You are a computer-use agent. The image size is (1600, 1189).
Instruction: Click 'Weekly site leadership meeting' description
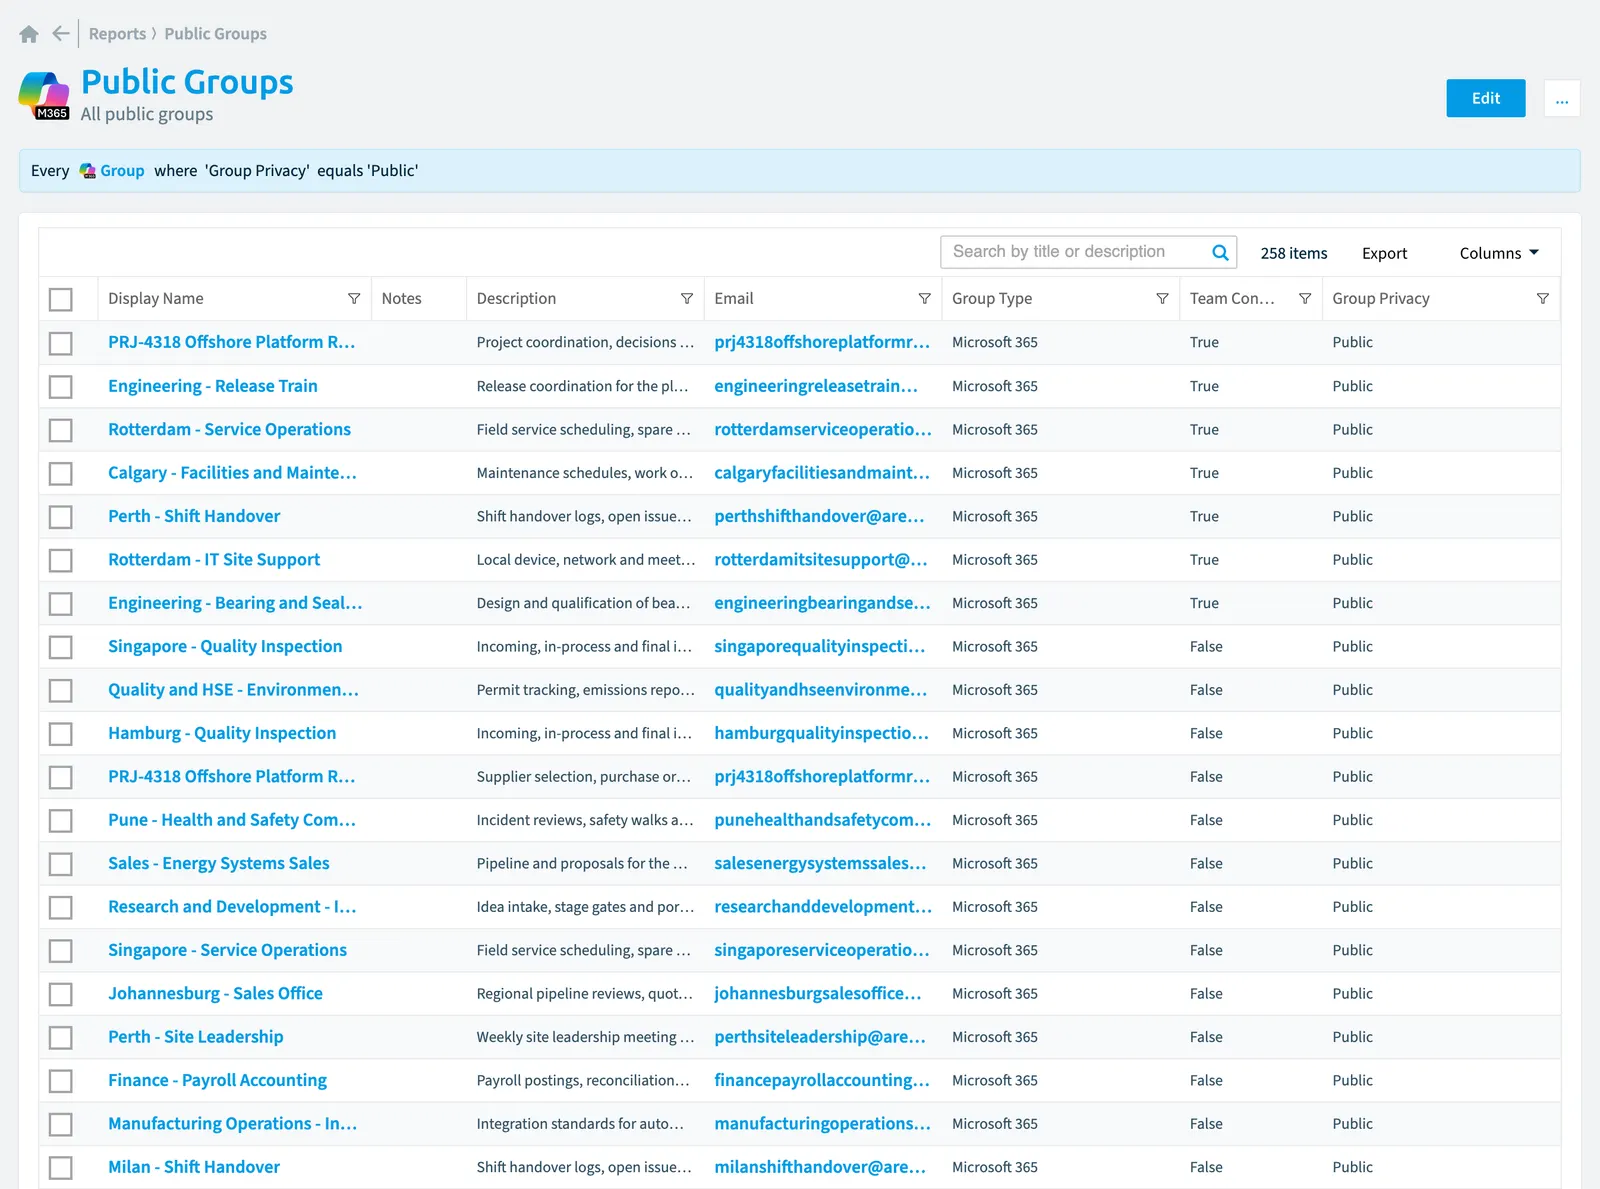585,1037
